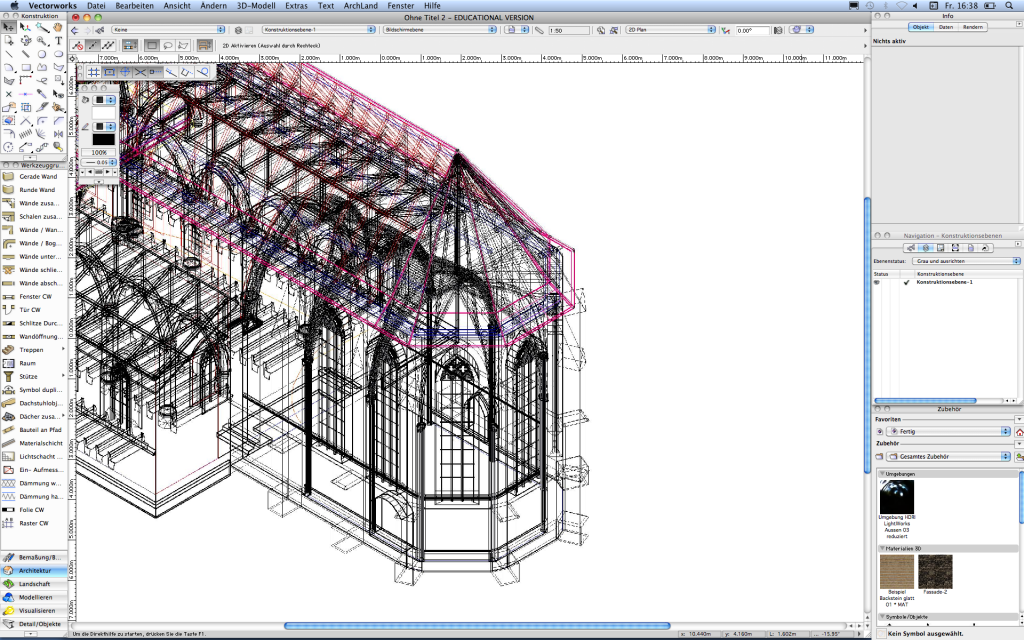Select the Raum tool
Viewport: 1024px width, 640px height.
(33, 363)
